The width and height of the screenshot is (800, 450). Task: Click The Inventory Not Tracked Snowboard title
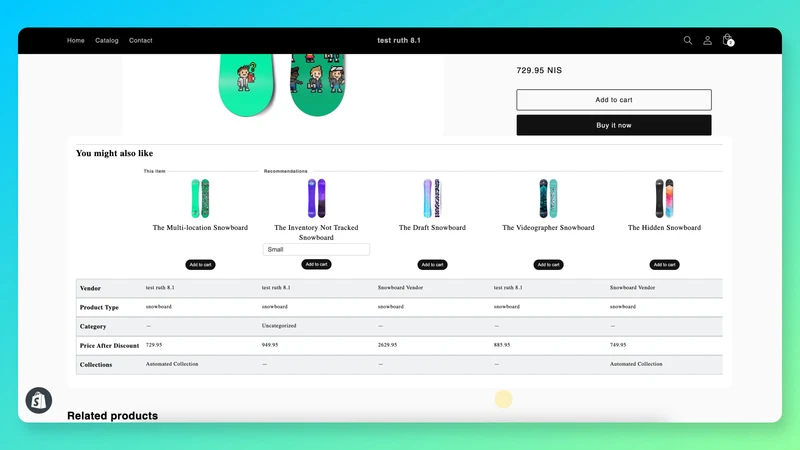pos(316,232)
